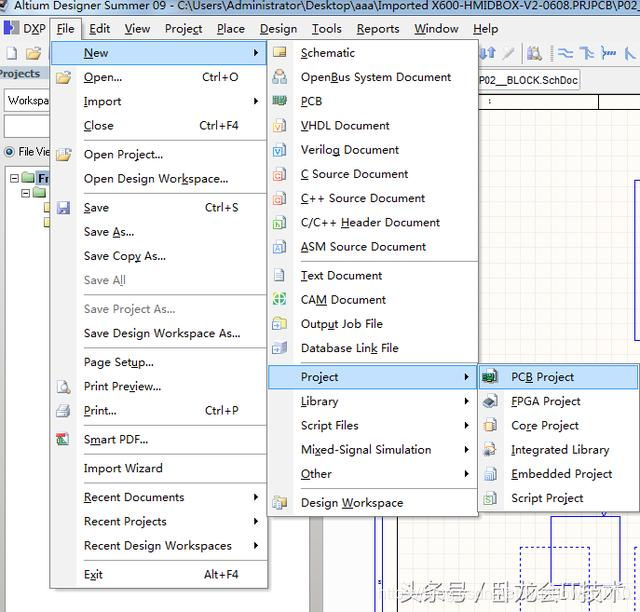Click the open folder toolbar icon

(x=33, y=53)
